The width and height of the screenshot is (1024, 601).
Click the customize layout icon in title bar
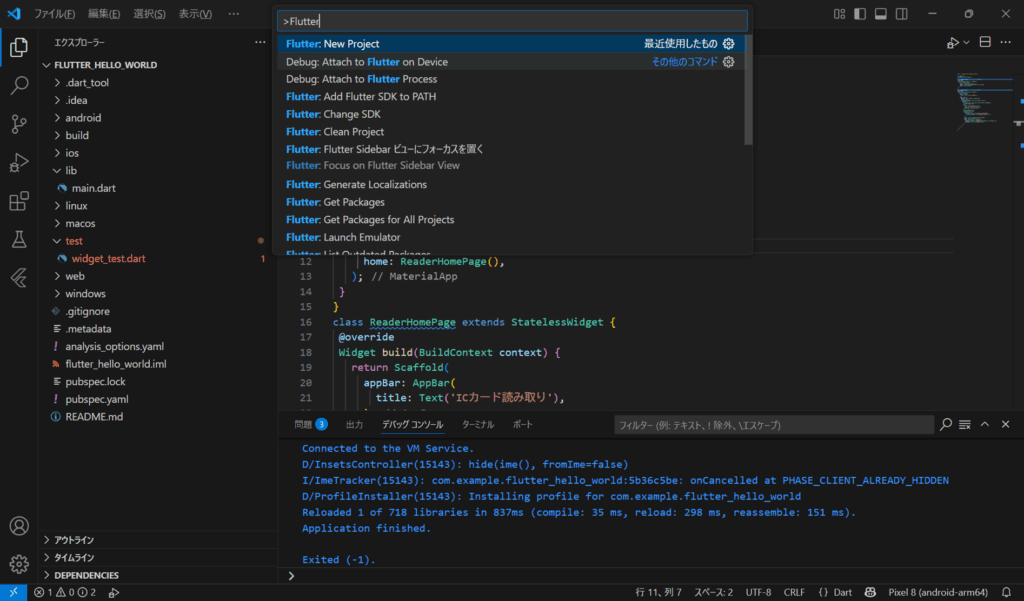point(839,14)
